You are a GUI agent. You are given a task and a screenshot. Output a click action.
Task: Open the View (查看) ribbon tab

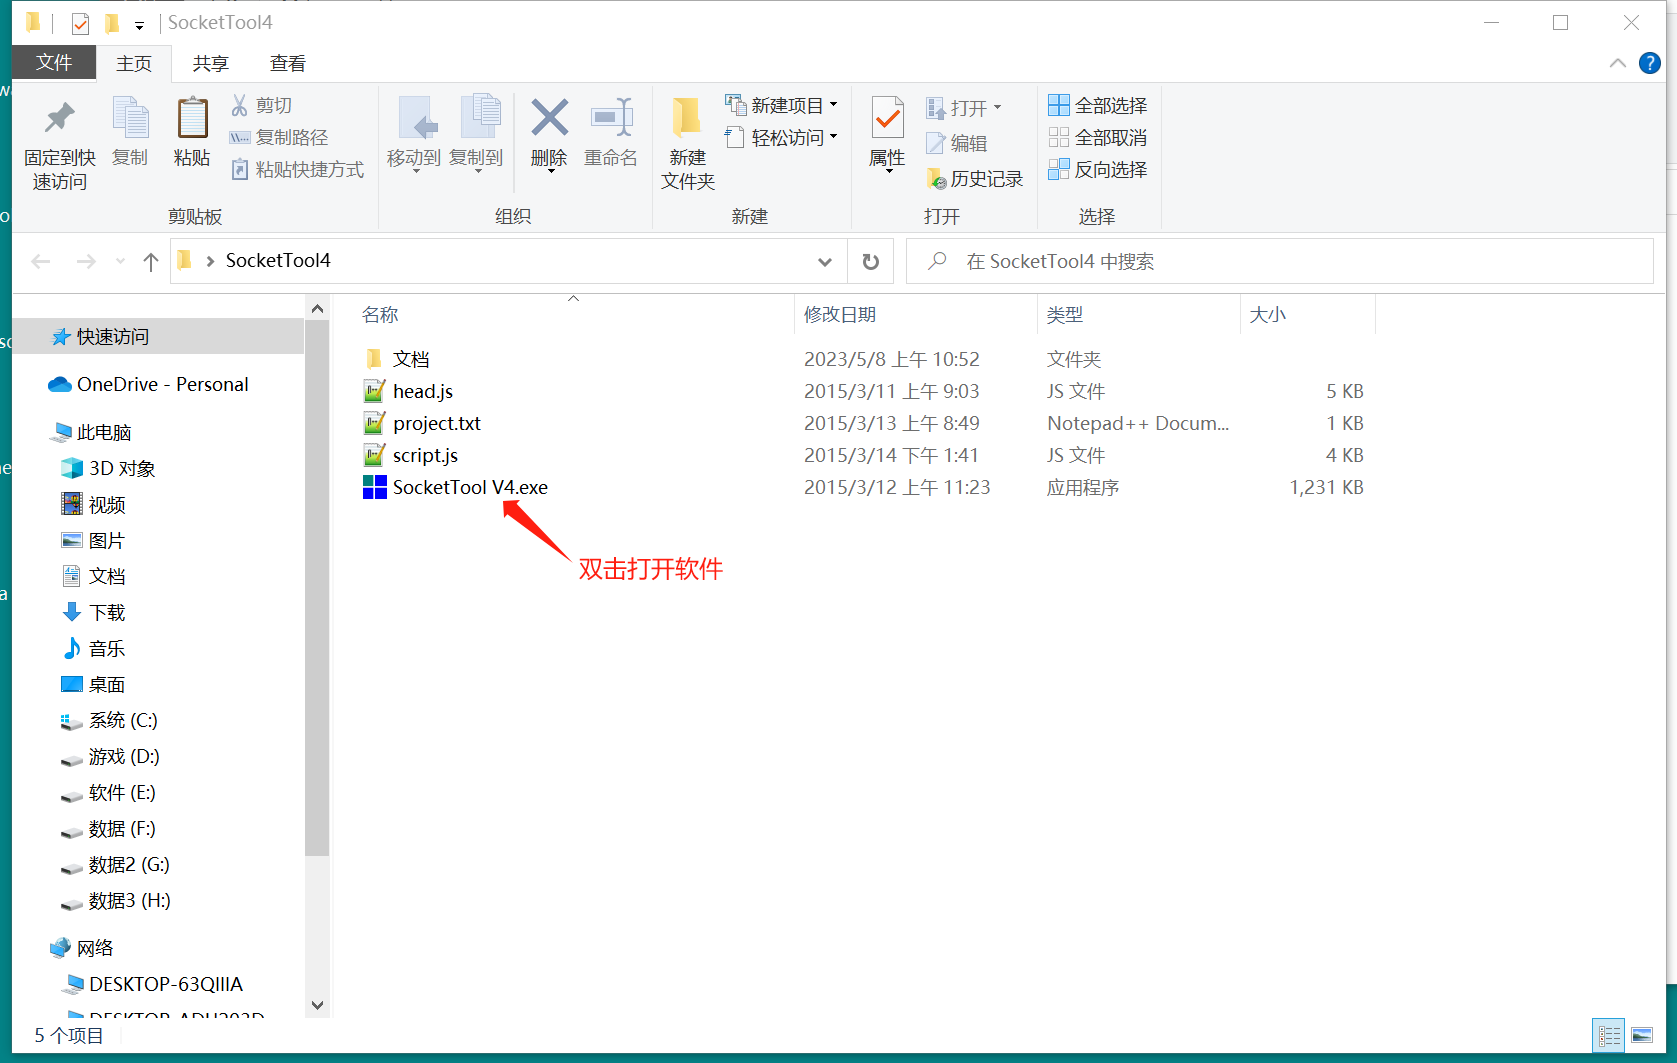tap(287, 63)
